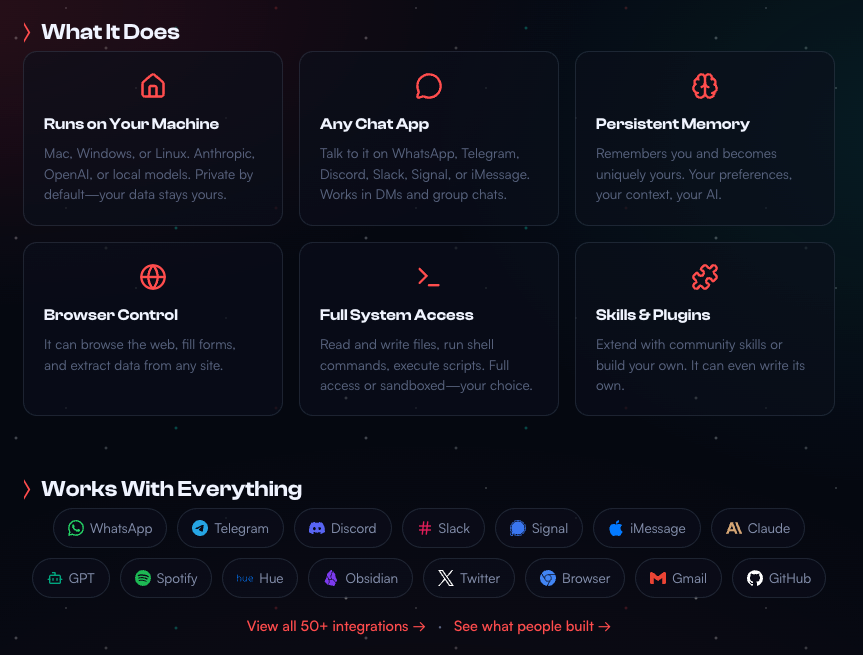Open the Spotify integration chip

click(x=166, y=578)
